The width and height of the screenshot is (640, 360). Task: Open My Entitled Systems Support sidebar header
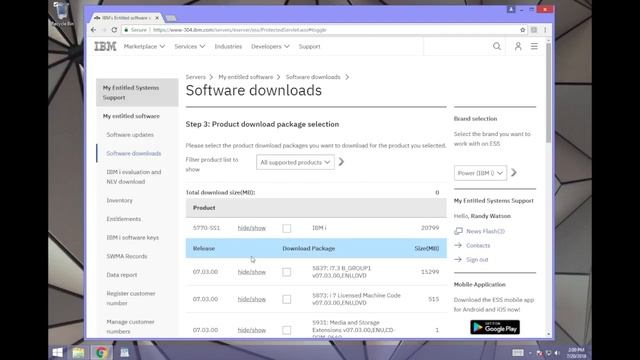[x=137, y=93]
